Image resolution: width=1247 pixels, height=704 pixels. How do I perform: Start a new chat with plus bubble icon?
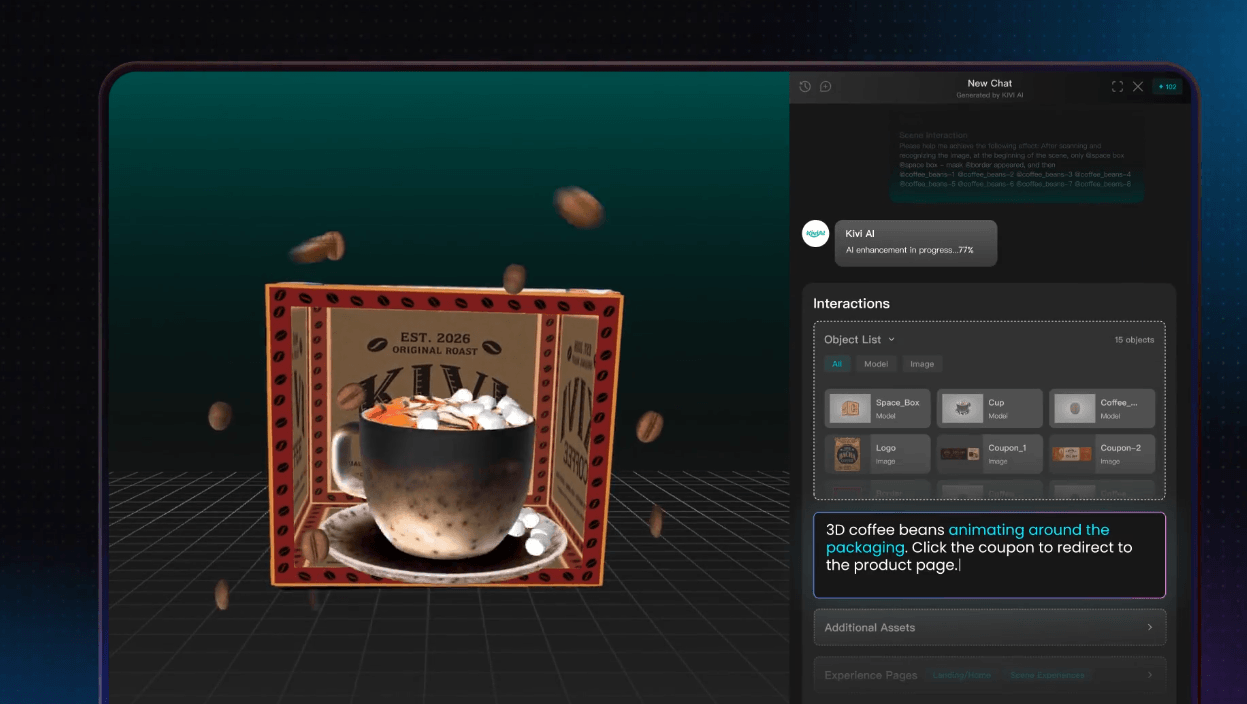[826, 87]
